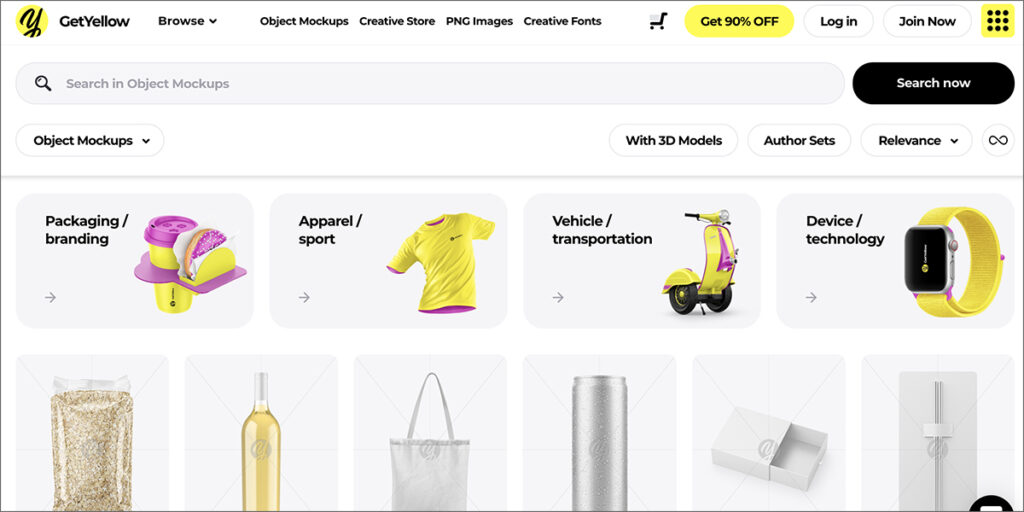
Task: Click the arrow on Vehicle / transportation card
Action: click(558, 298)
